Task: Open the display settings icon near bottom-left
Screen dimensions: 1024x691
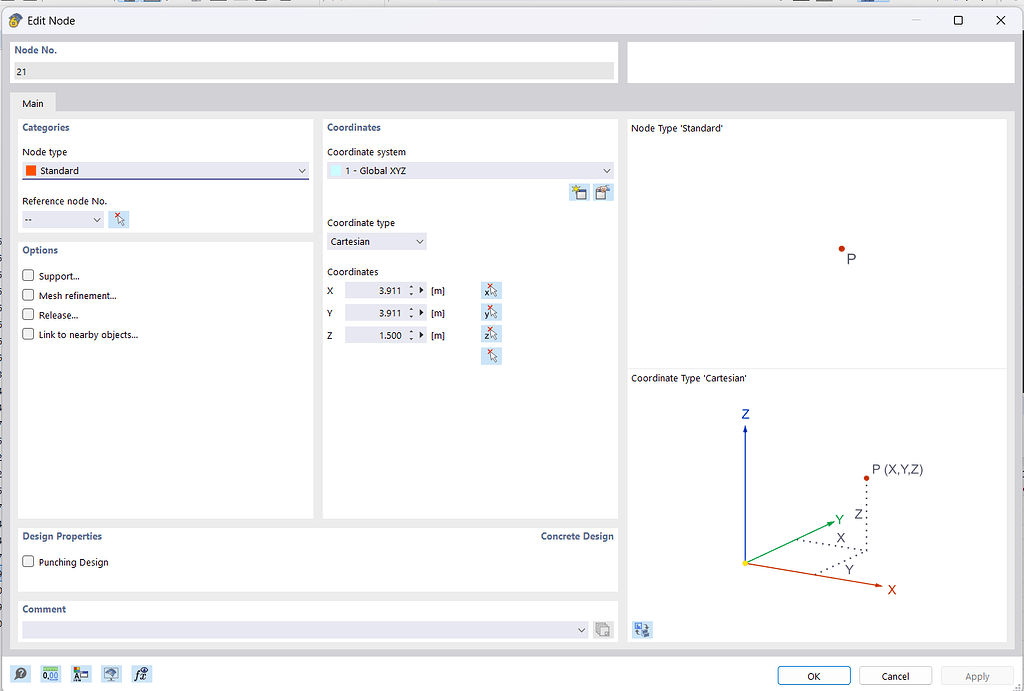Action: (x=110, y=674)
